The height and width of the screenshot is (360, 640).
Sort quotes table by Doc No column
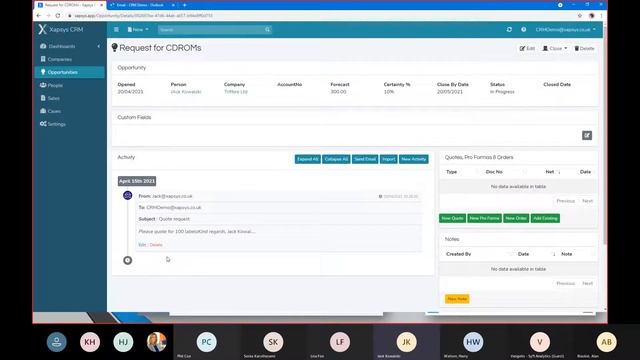point(494,172)
